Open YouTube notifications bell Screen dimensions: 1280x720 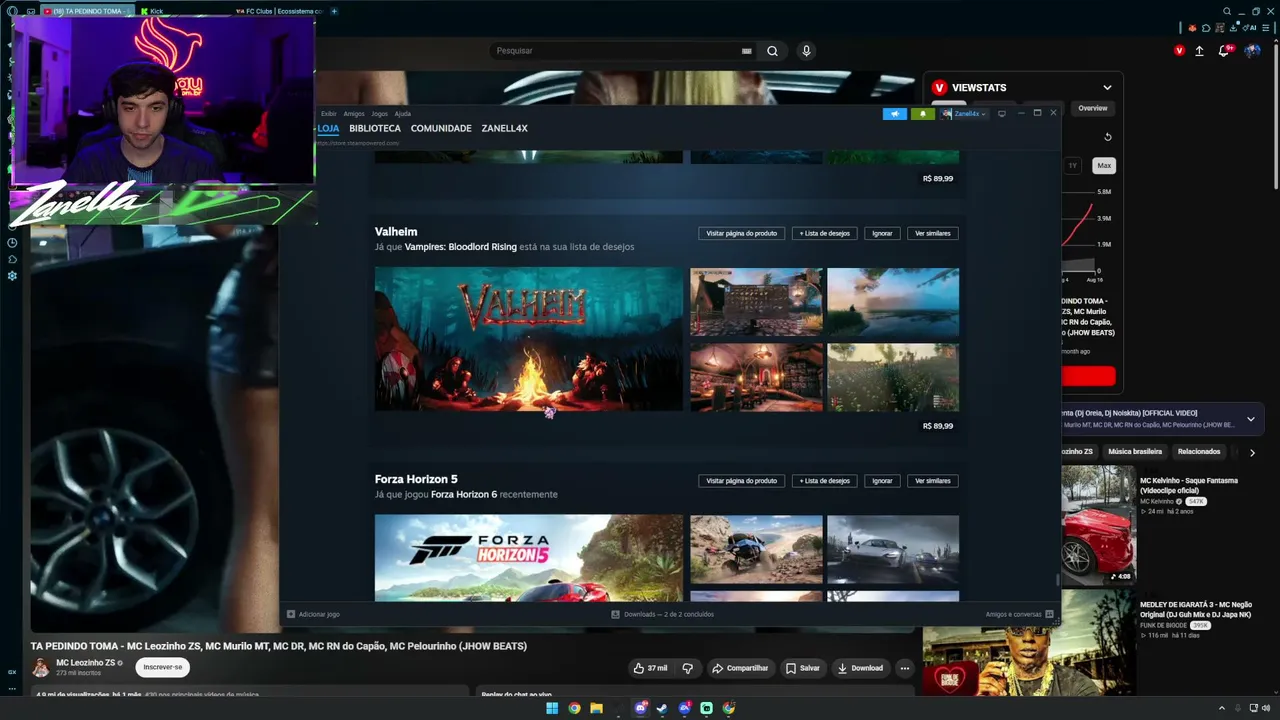point(1224,51)
